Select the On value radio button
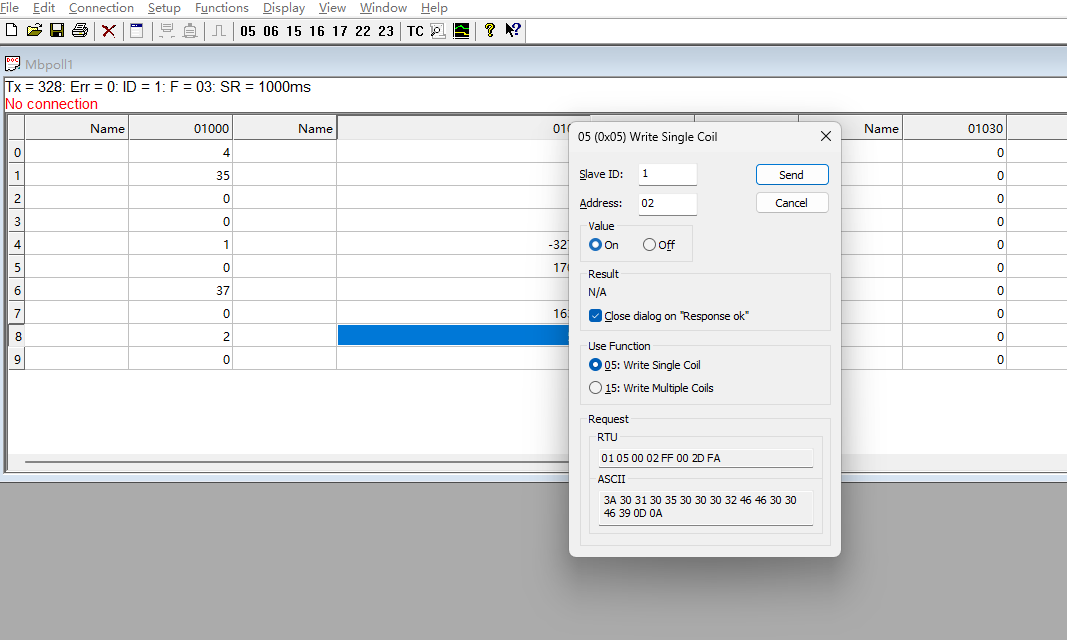This screenshot has height=640, width=1067. click(x=596, y=245)
